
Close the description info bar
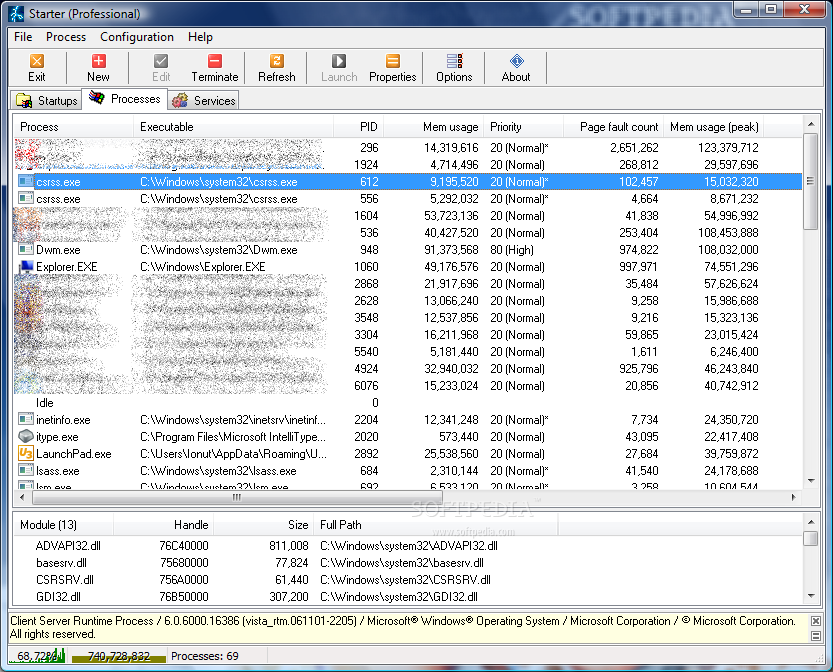[x=815, y=620]
